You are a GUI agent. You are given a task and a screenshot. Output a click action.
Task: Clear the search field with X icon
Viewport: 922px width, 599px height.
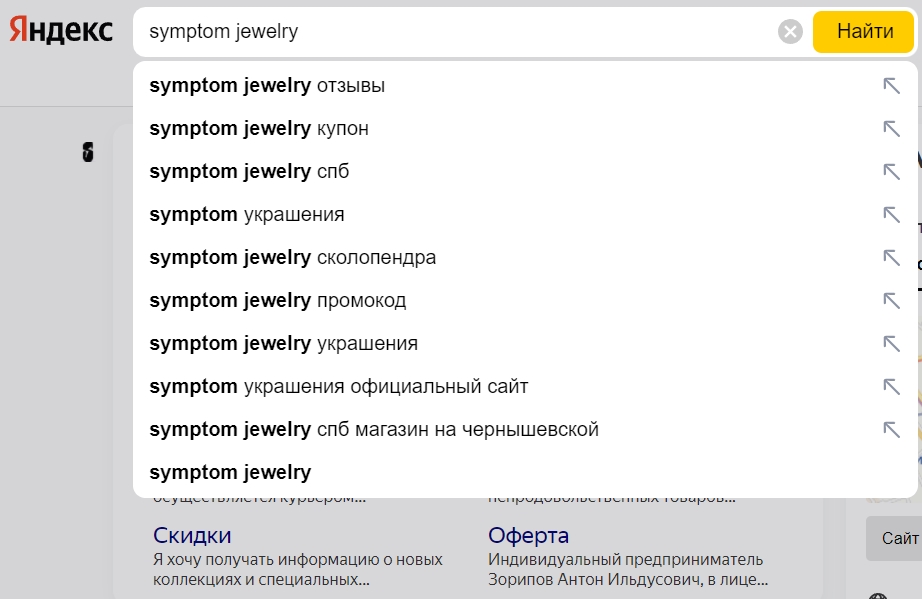(x=790, y=32)
